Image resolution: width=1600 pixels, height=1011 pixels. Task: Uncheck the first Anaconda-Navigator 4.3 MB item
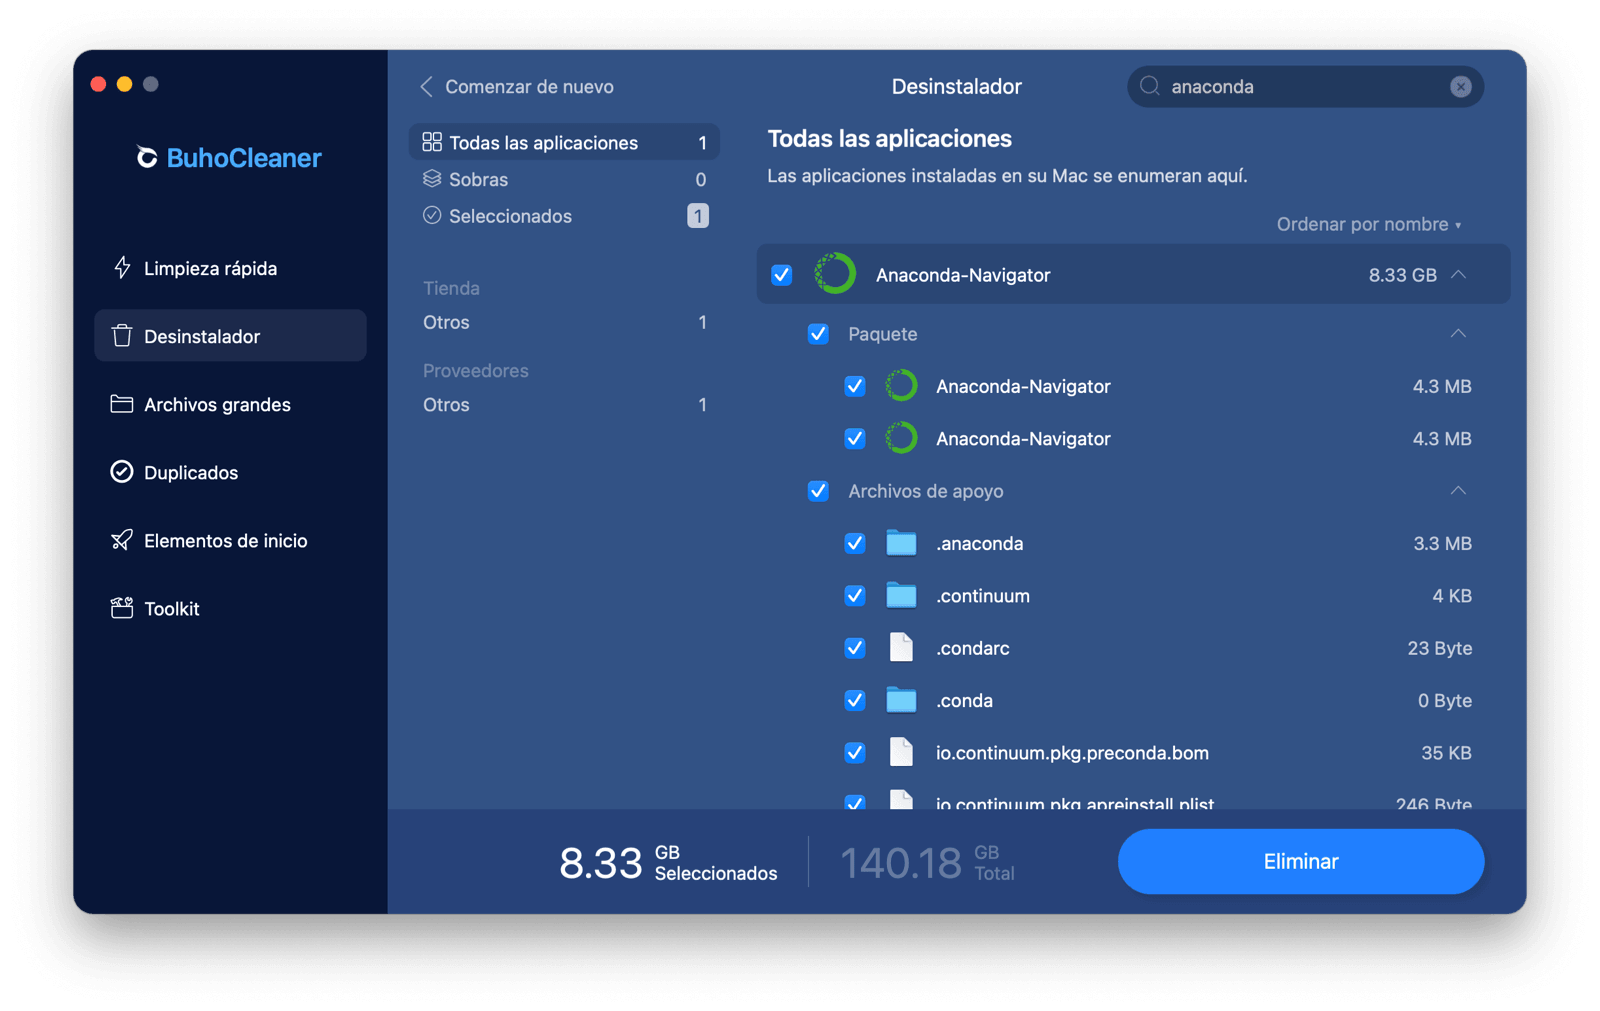click(x=855, y=386)
